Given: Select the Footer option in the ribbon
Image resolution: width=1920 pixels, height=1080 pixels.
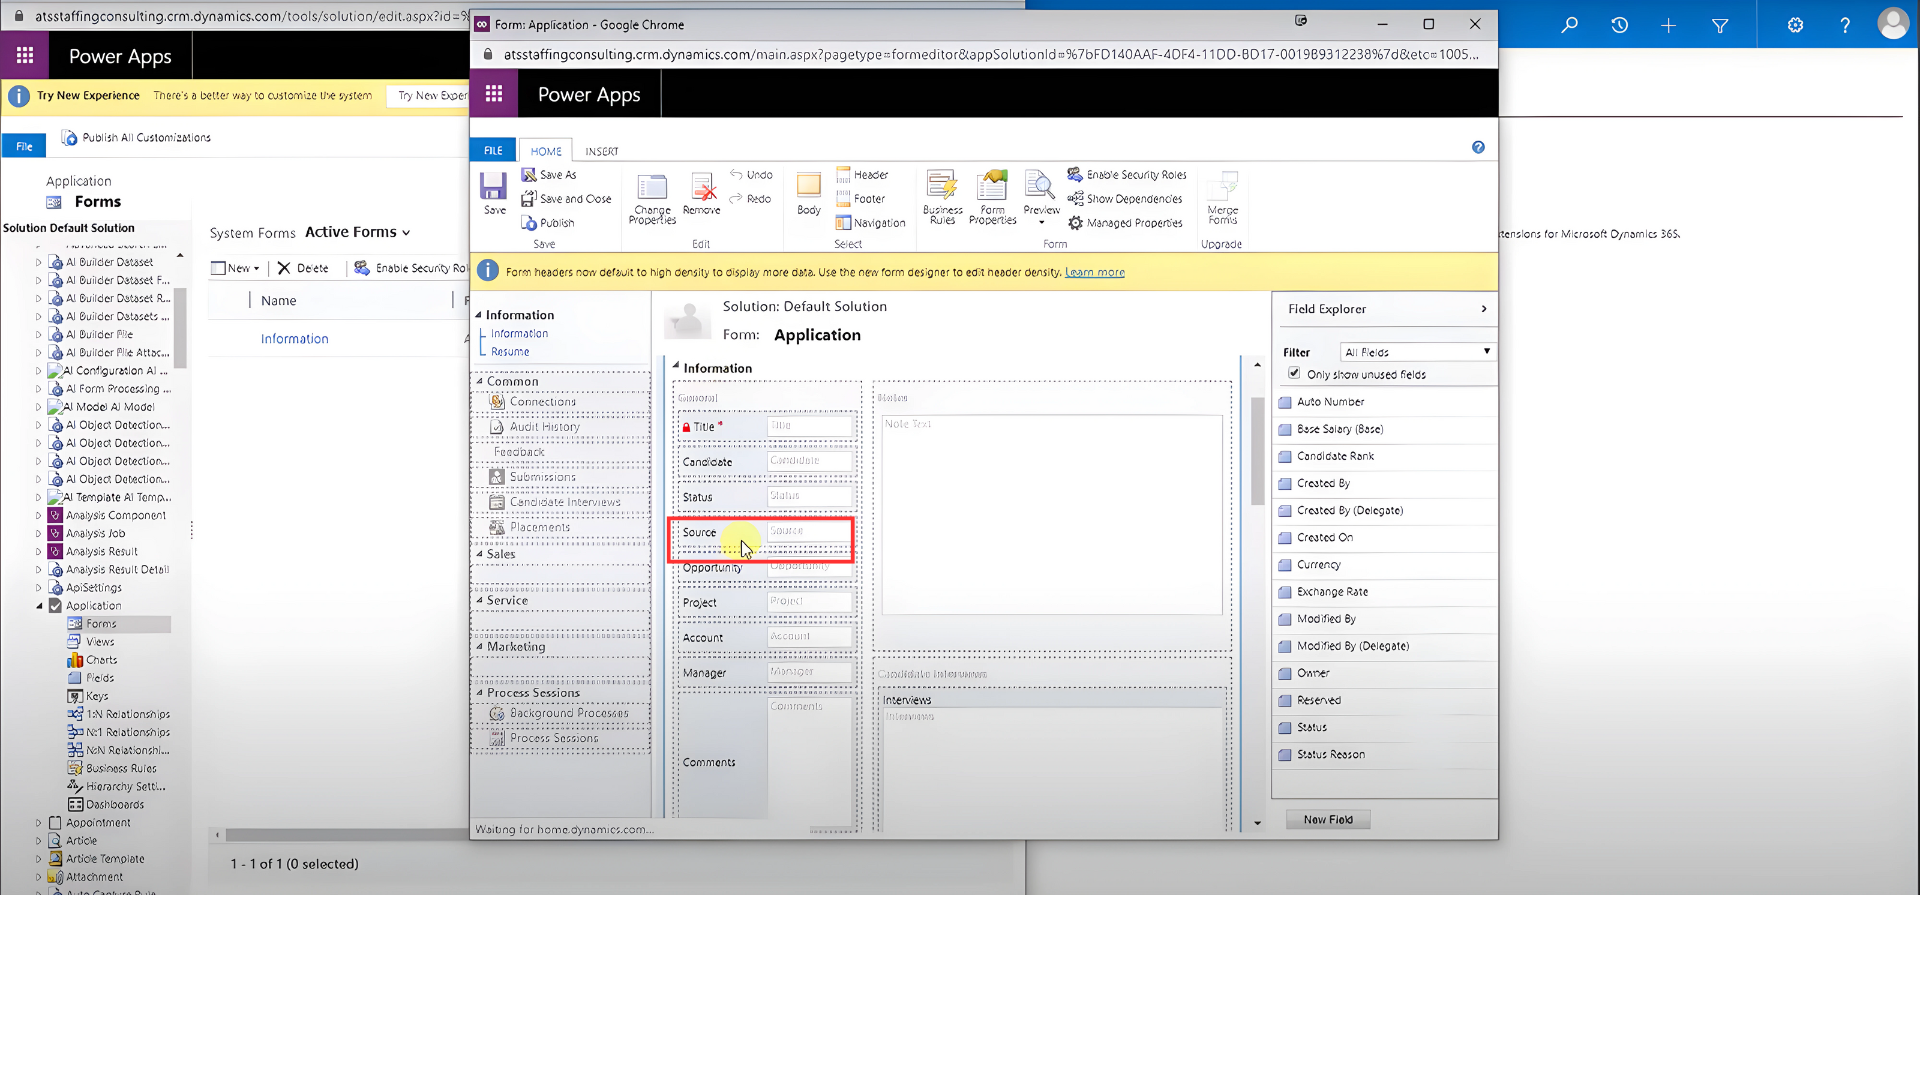Looking at the screenshot, I should [x=860, y=199].
